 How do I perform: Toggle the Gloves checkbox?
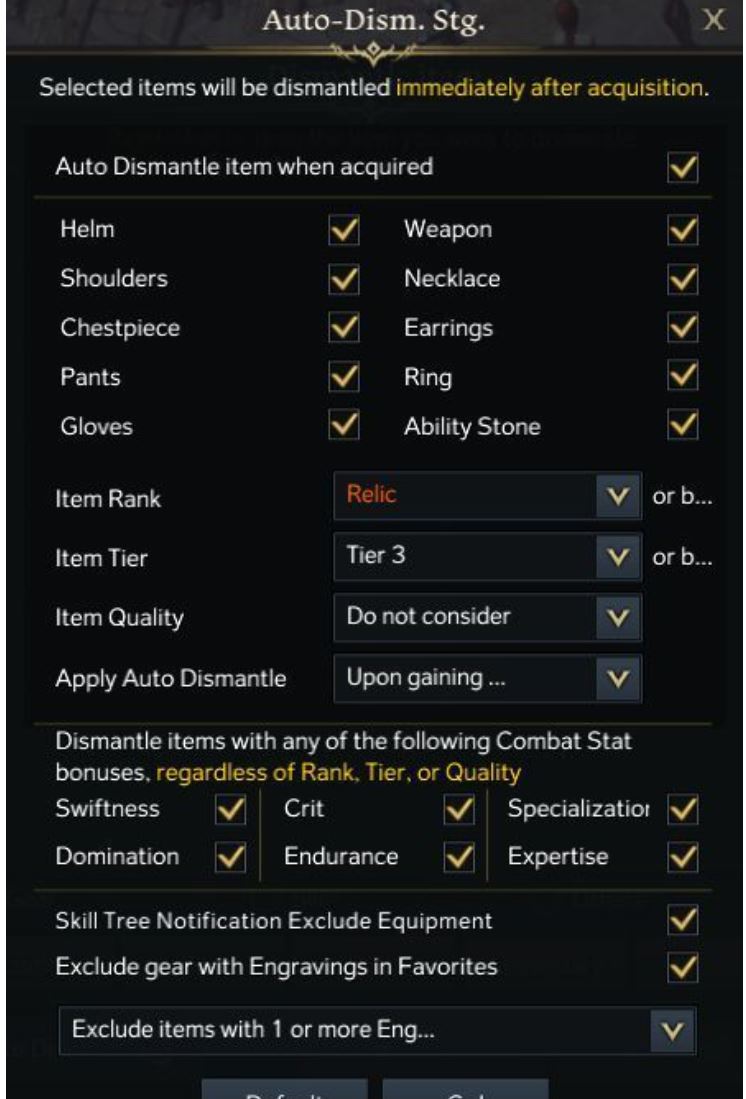click(x=344, y=425)
